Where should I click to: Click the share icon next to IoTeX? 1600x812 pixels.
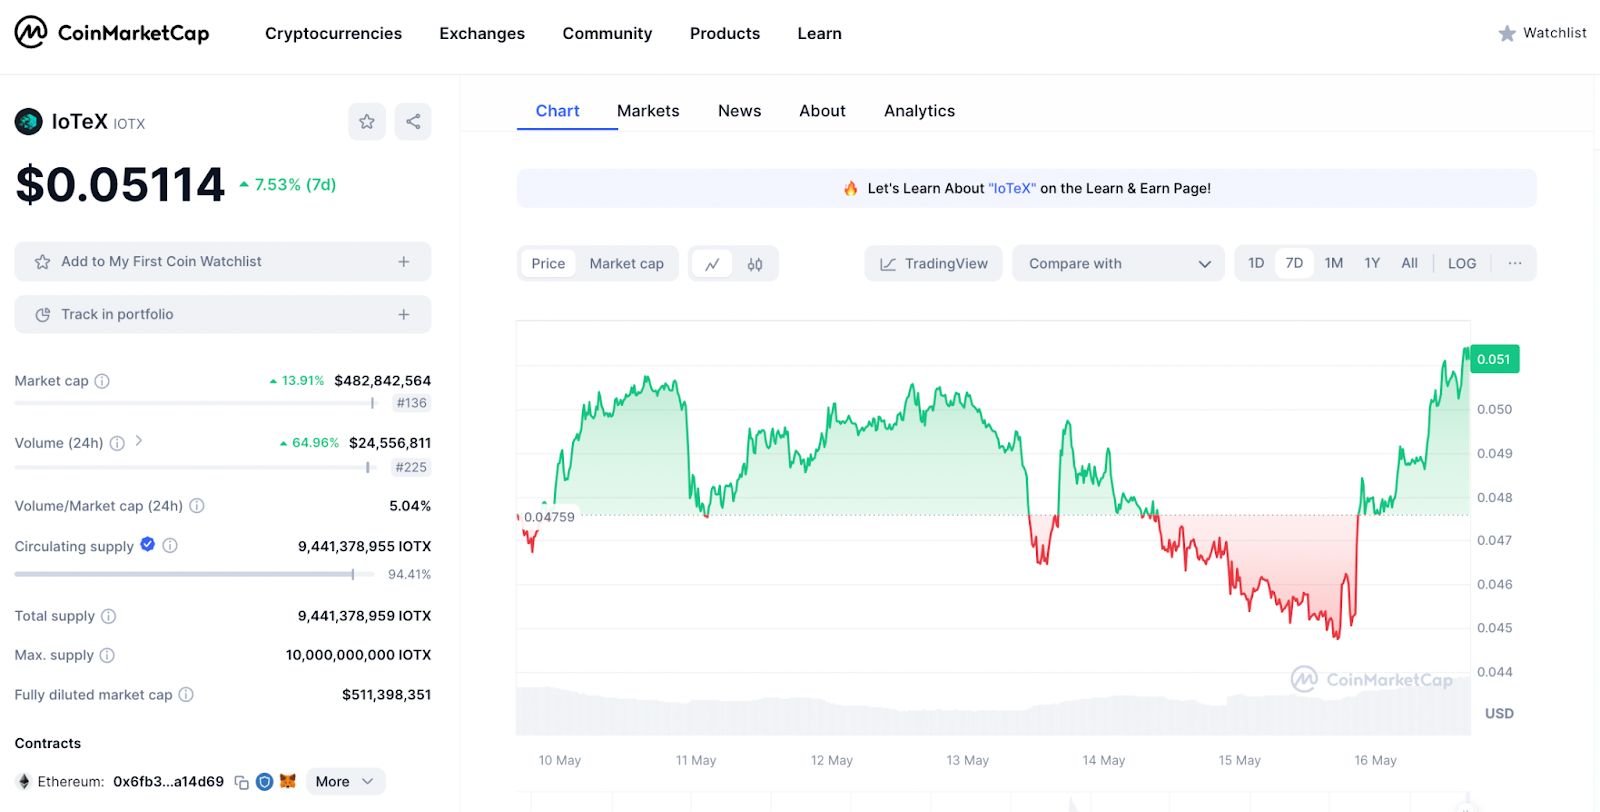(413, 122)
